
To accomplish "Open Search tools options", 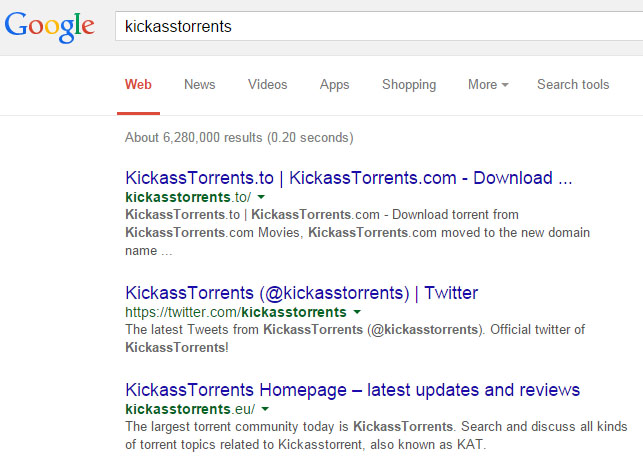I will pyautogui.click(x=573, y=85).
